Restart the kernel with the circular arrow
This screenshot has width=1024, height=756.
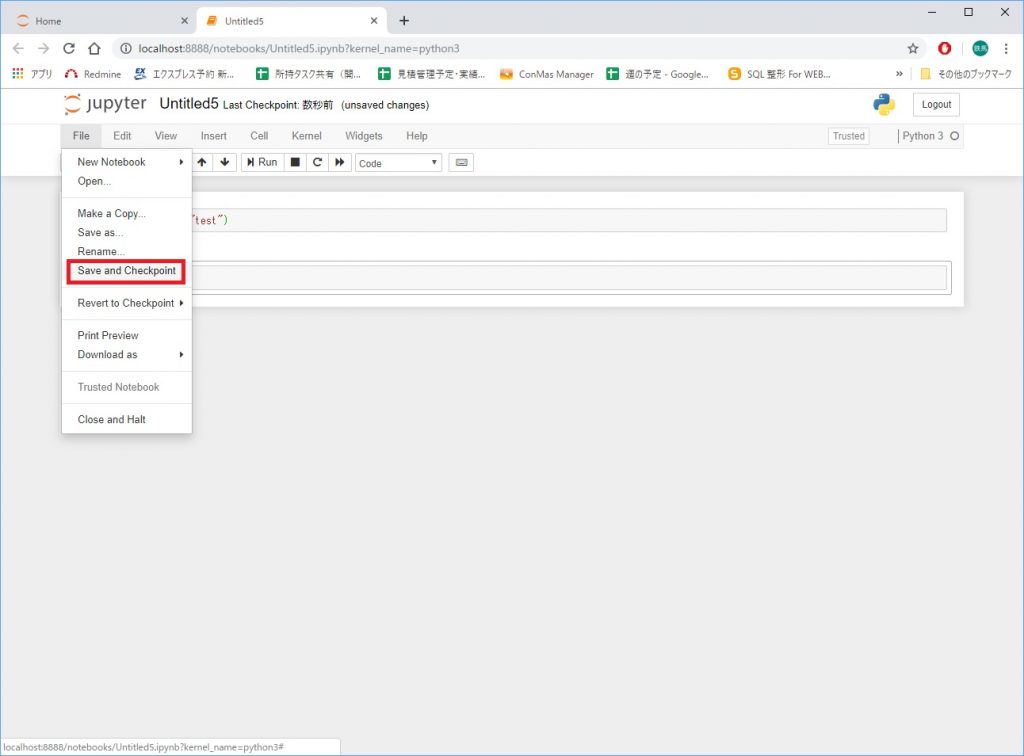pos(317,162)
